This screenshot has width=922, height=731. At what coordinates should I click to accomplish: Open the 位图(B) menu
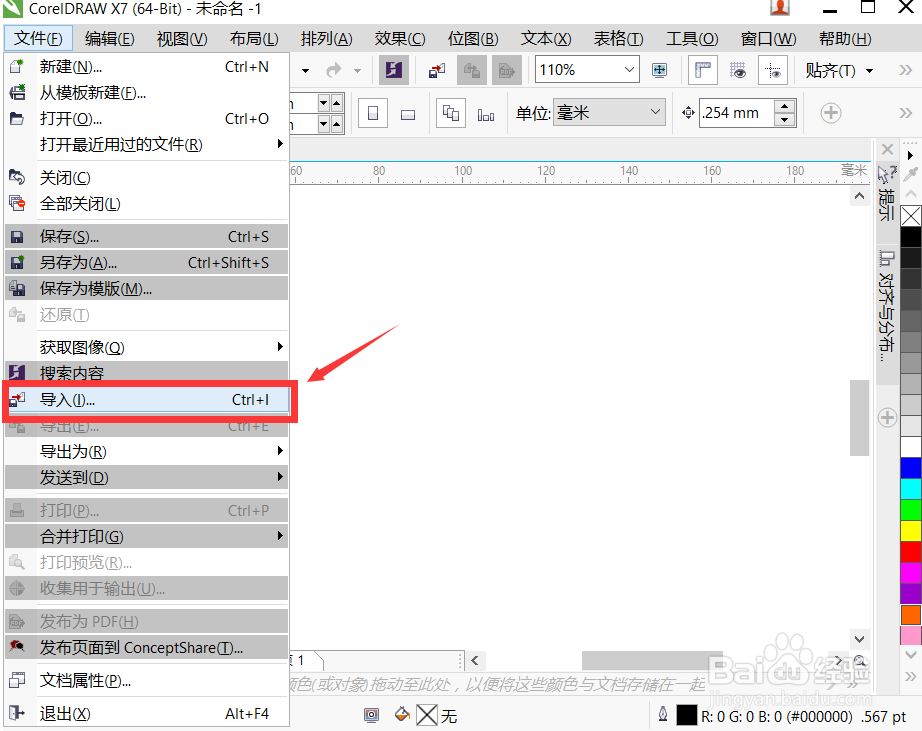[473, 39]
